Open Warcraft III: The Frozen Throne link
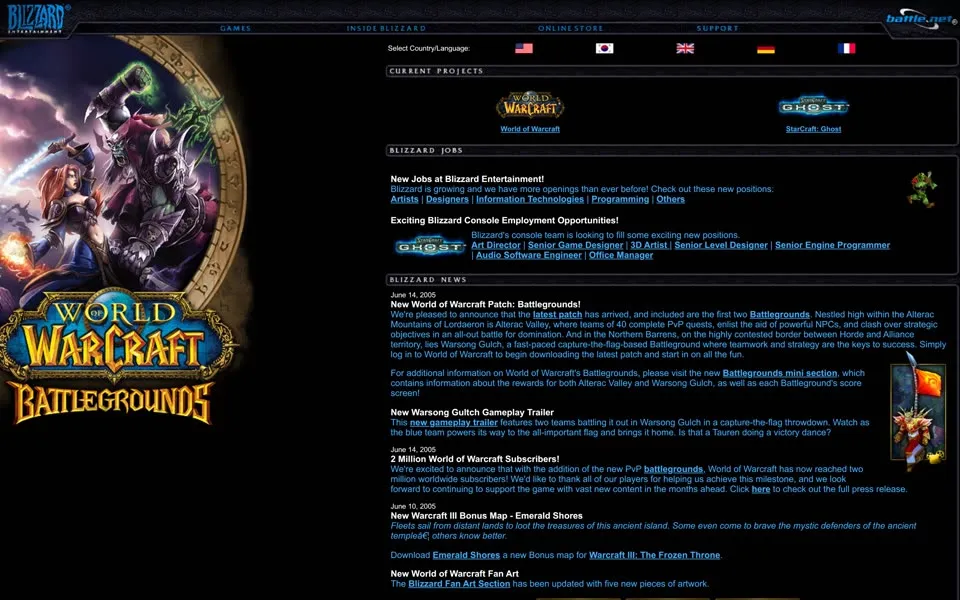Screen dimensions: 960x600 [654, 555]
